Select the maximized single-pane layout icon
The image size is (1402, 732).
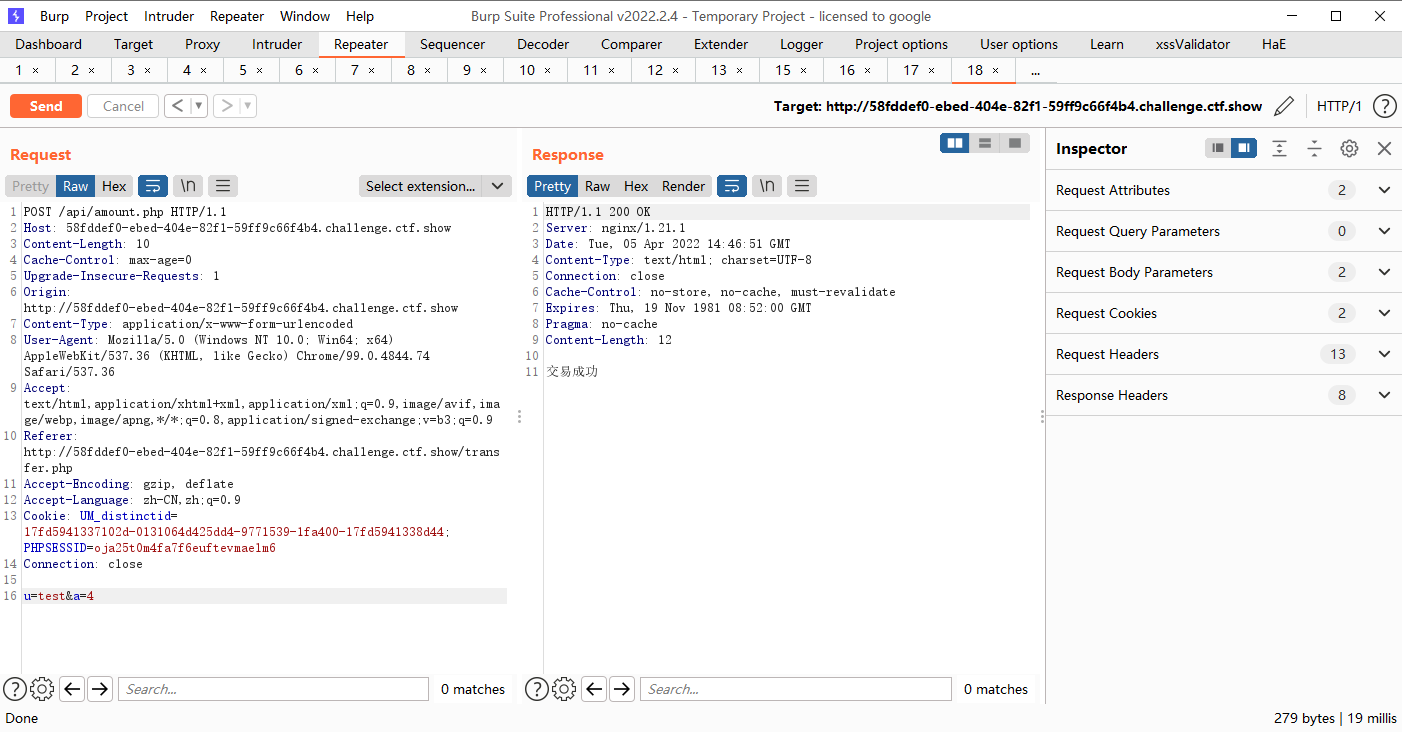pos(1016,143)
